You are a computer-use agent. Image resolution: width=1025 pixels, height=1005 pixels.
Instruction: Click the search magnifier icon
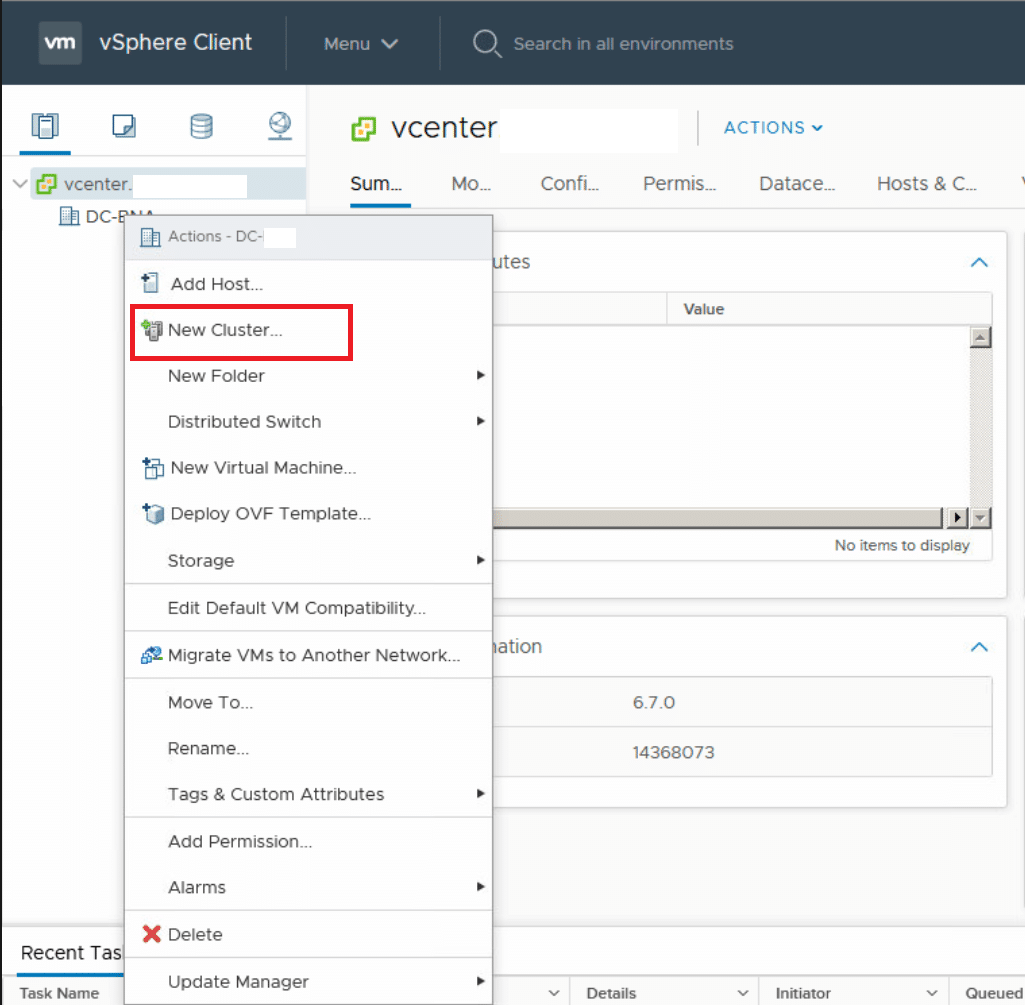click(x=487, y=44)
